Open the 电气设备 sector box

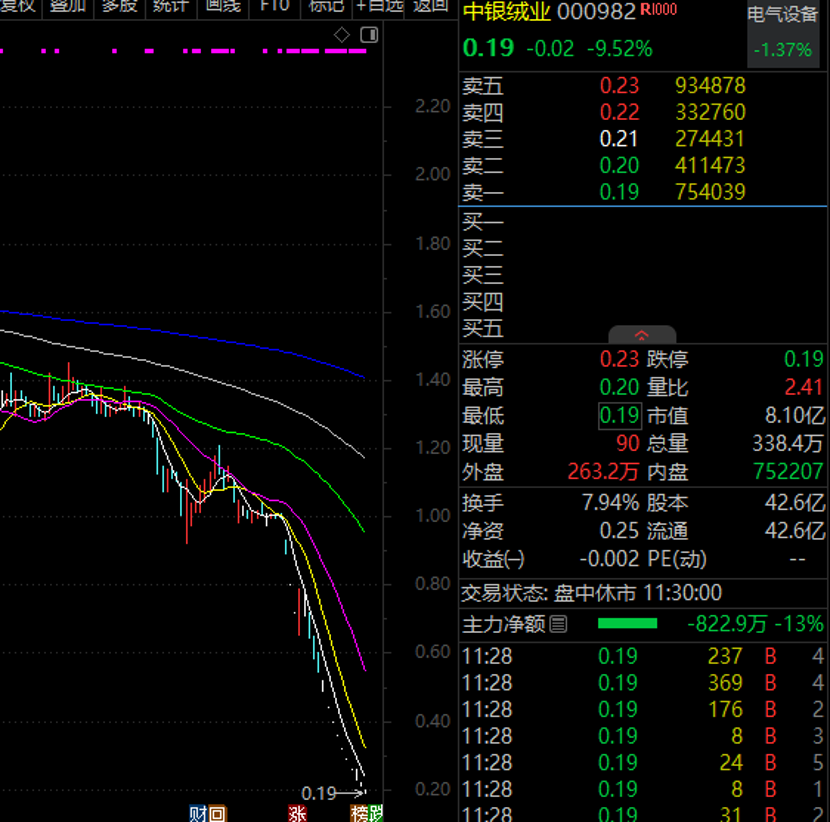point(783,32)
